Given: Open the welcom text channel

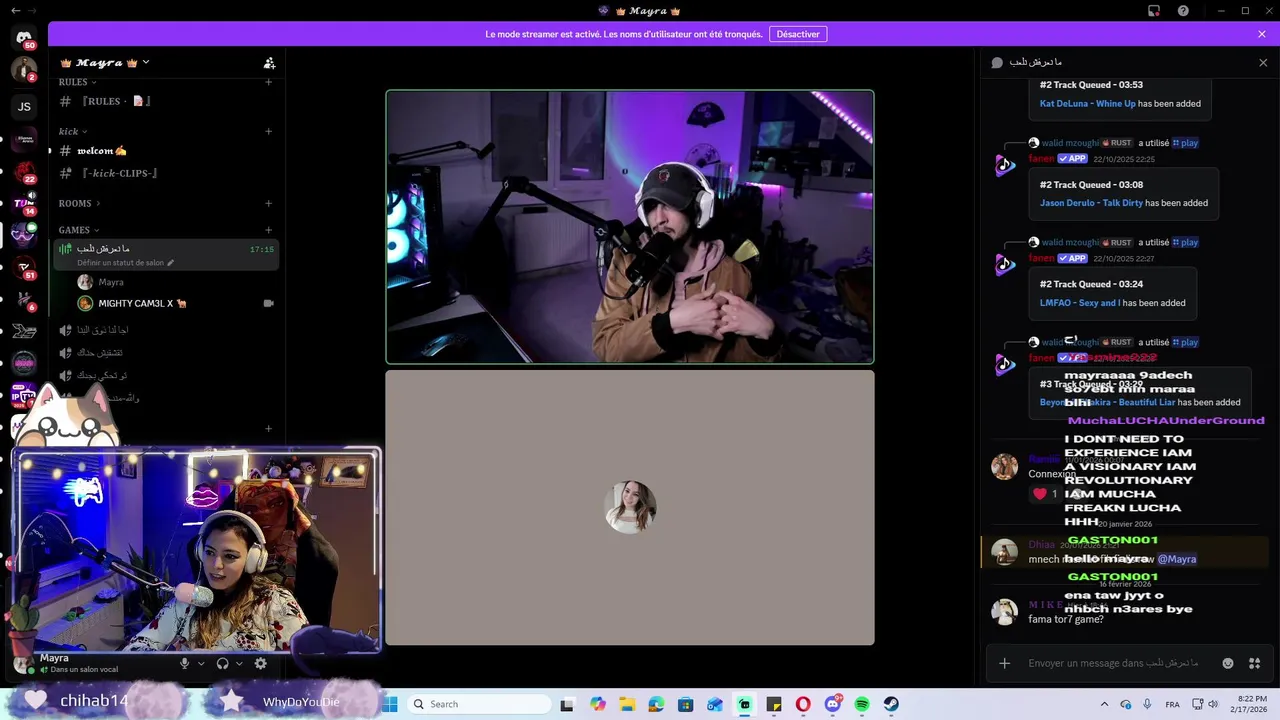Looking at the screenshot, I should 166,151.
